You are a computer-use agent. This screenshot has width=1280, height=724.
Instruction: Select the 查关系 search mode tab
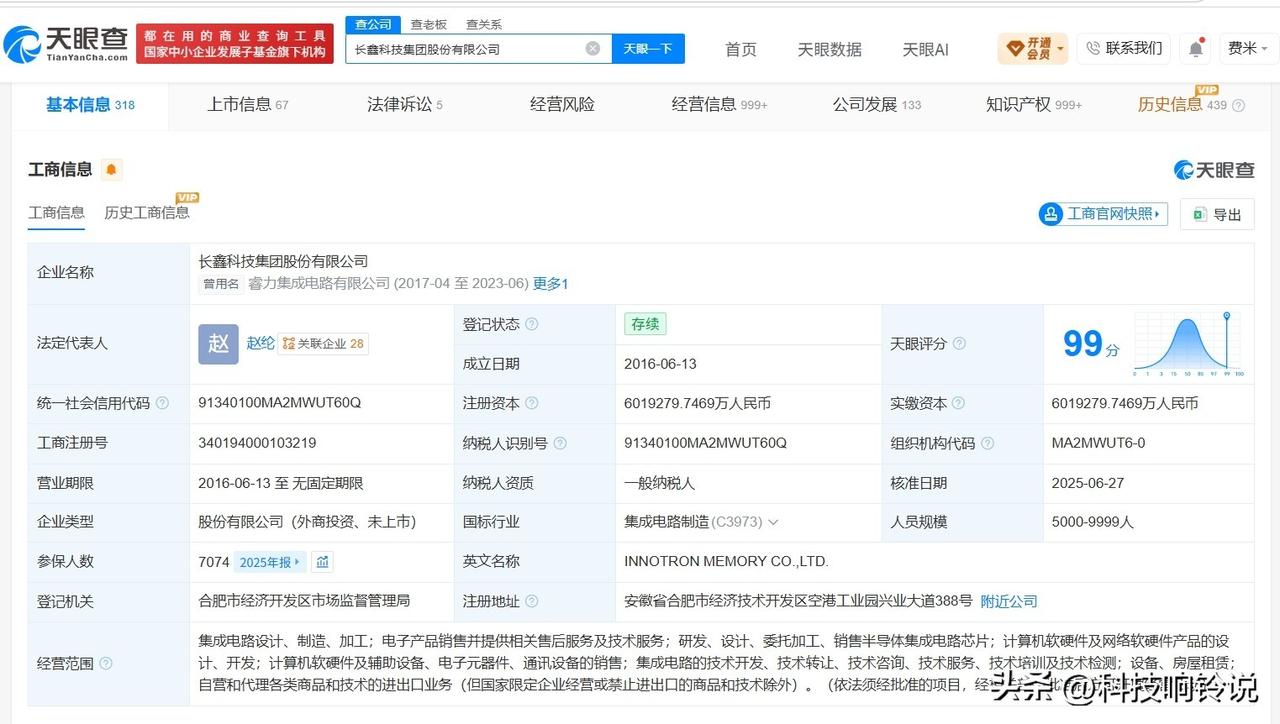tap(484, 24)
